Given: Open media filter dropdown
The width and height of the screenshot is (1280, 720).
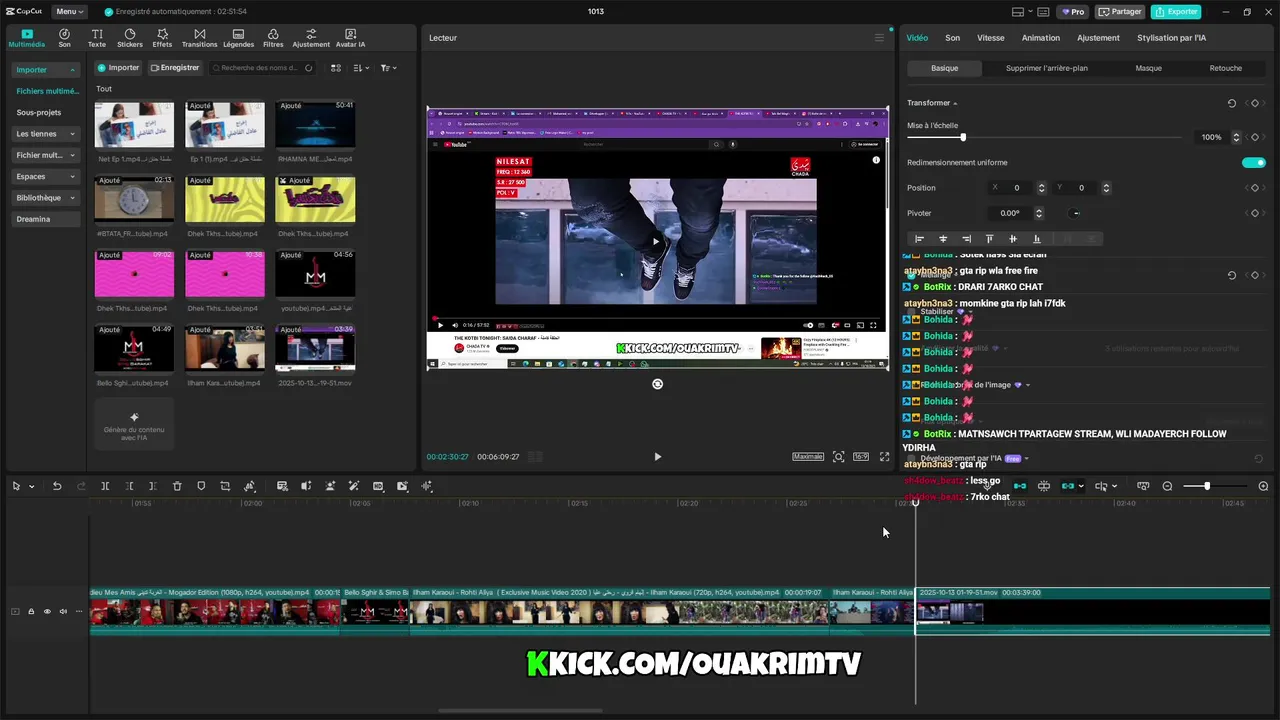Looking at the screenshot, I should click(x=388, y=68).
